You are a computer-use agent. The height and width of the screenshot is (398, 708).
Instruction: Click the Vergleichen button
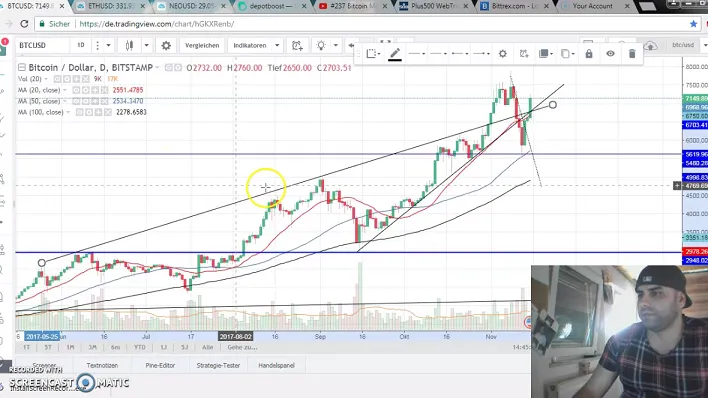(x=202, y=45)
